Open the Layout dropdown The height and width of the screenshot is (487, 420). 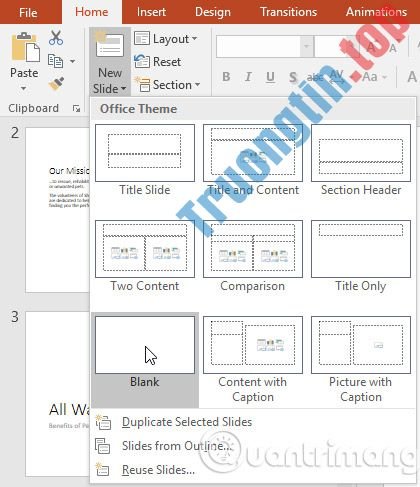166,39
